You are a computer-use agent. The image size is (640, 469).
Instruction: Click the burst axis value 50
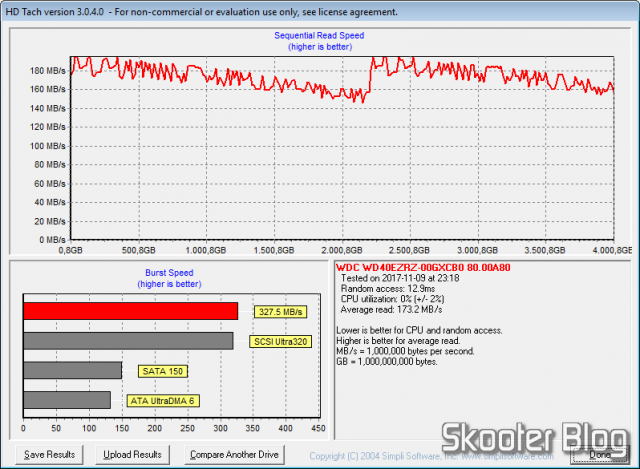(56, 428)
